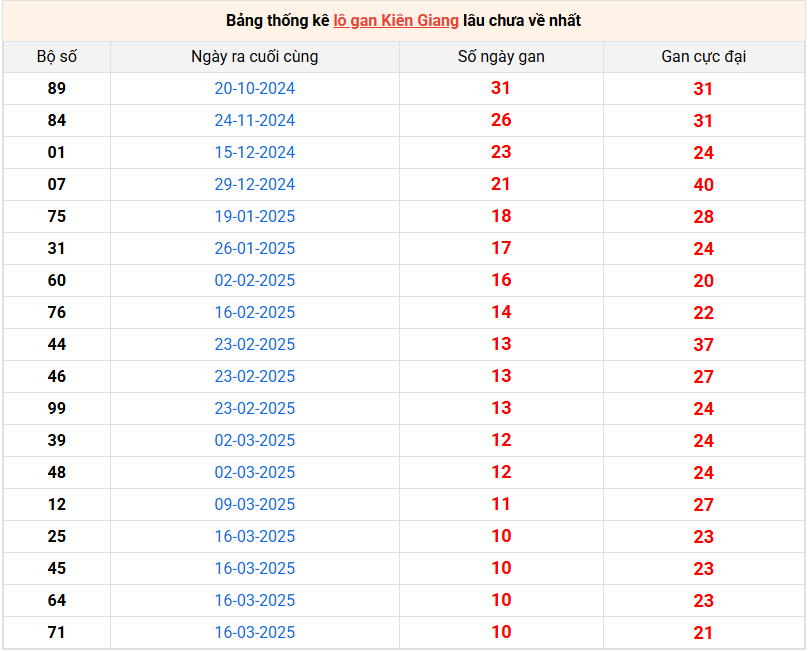Select the 'Bộ số' column header

pyautogui.click(x=57, y=57)
